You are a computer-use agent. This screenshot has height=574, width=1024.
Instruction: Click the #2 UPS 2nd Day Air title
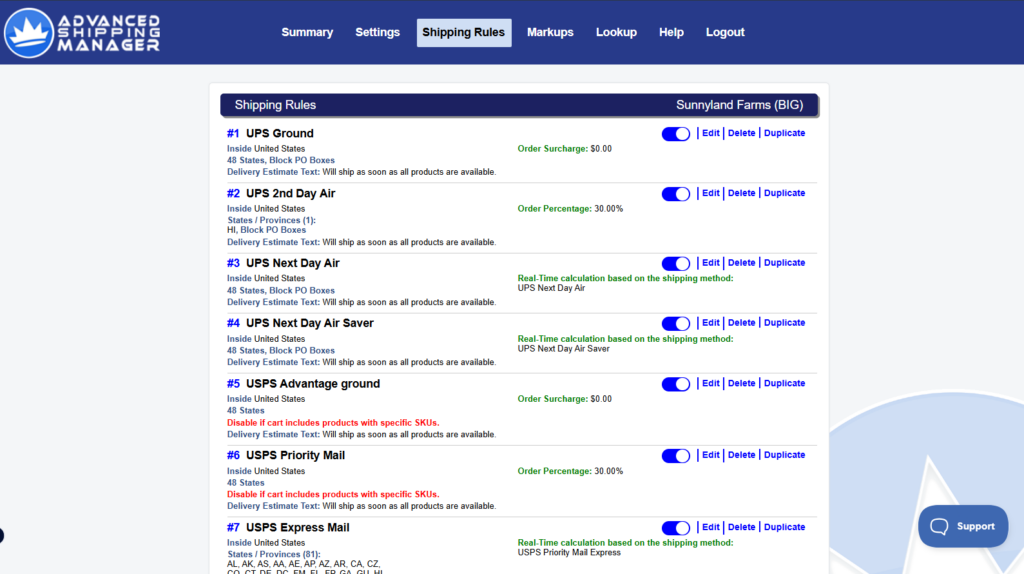click(281, 194)
